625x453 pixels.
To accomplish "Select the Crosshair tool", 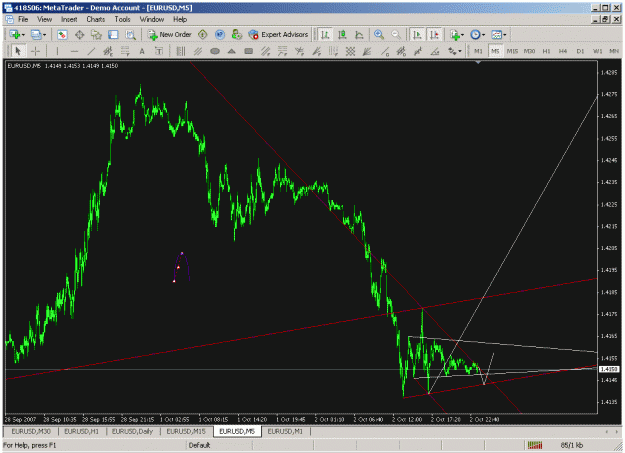I will coord(35,51).
